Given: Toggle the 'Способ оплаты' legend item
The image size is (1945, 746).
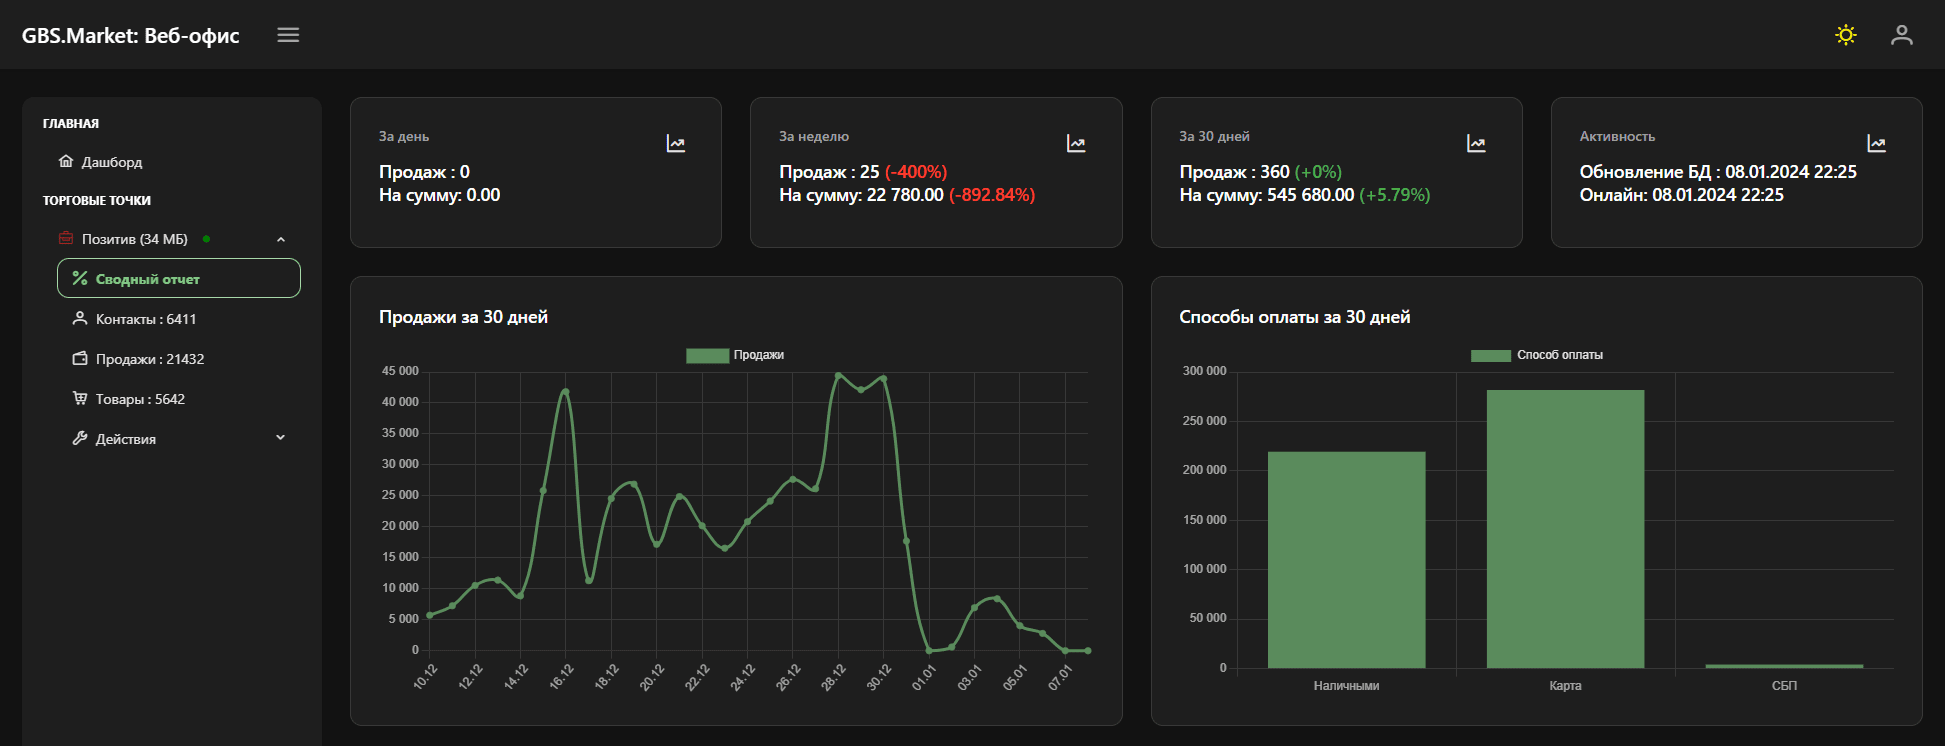Looking at the screenshot, I should pyautogui.click(x=1537, y=355).
